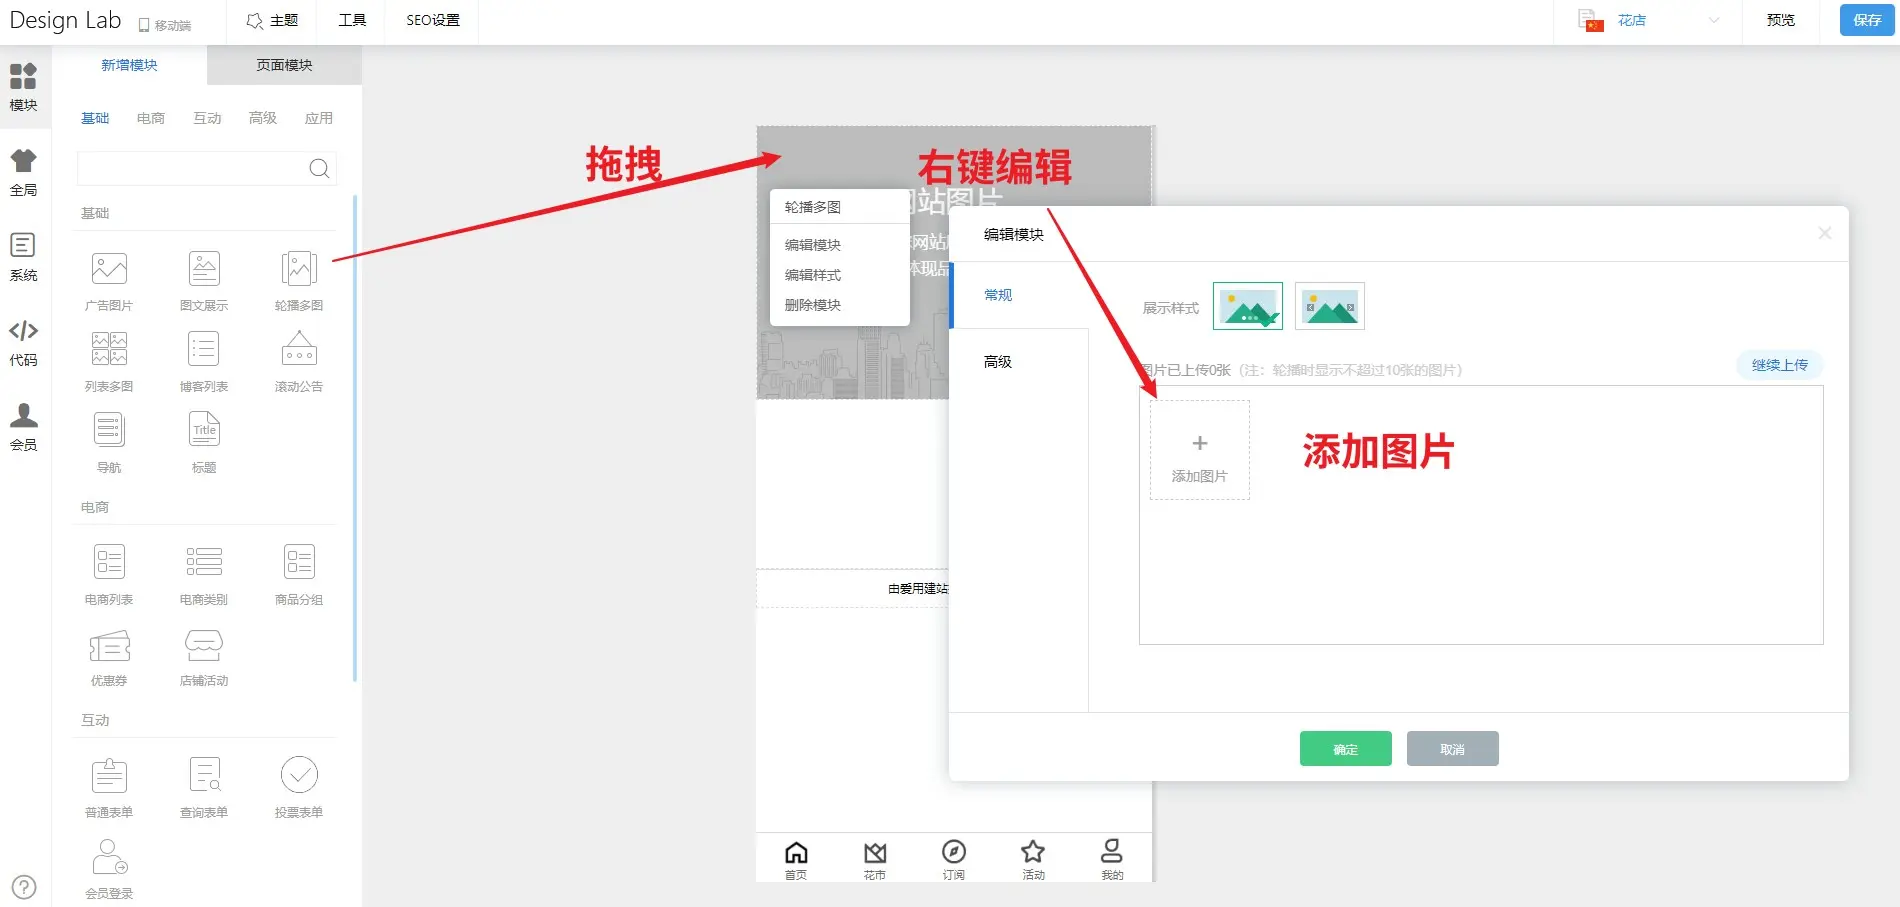
Task: Click the blue 保存 save button
Action: pos(1866,20)
